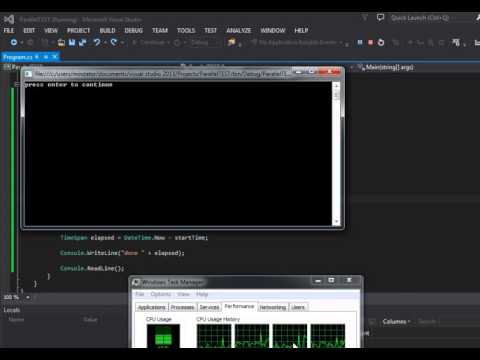Screen dimensions: 480x360
Task: Open Task Manager View menu
Action: click(183, 294)
